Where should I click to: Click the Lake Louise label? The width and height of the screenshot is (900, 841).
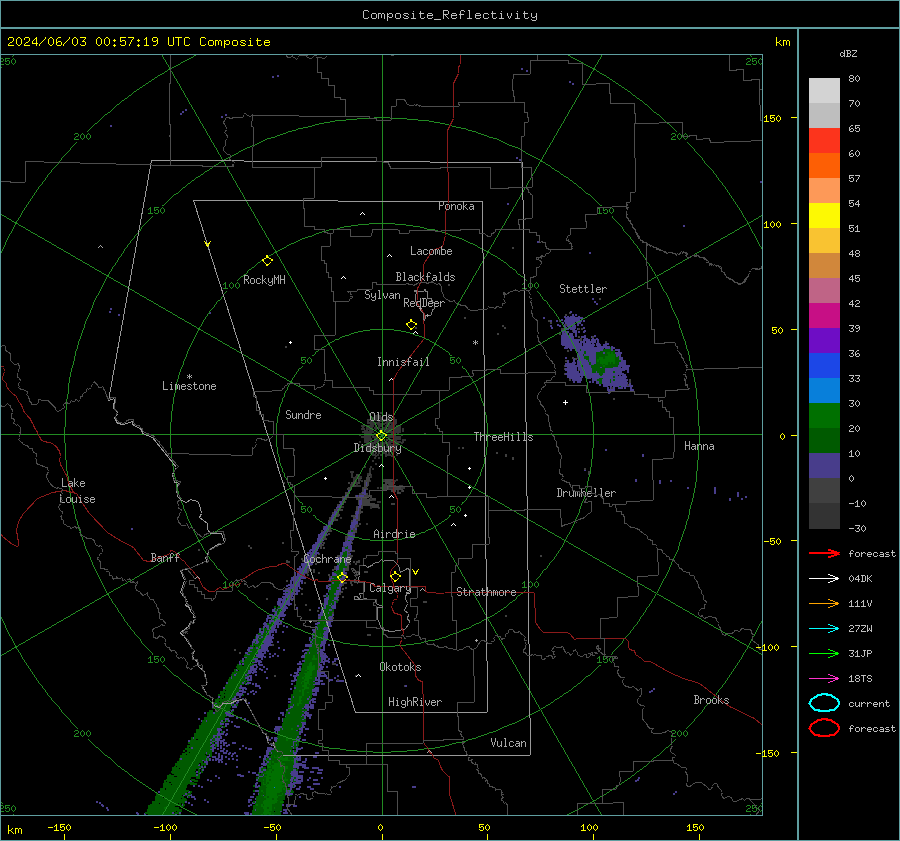coord(77,491)
